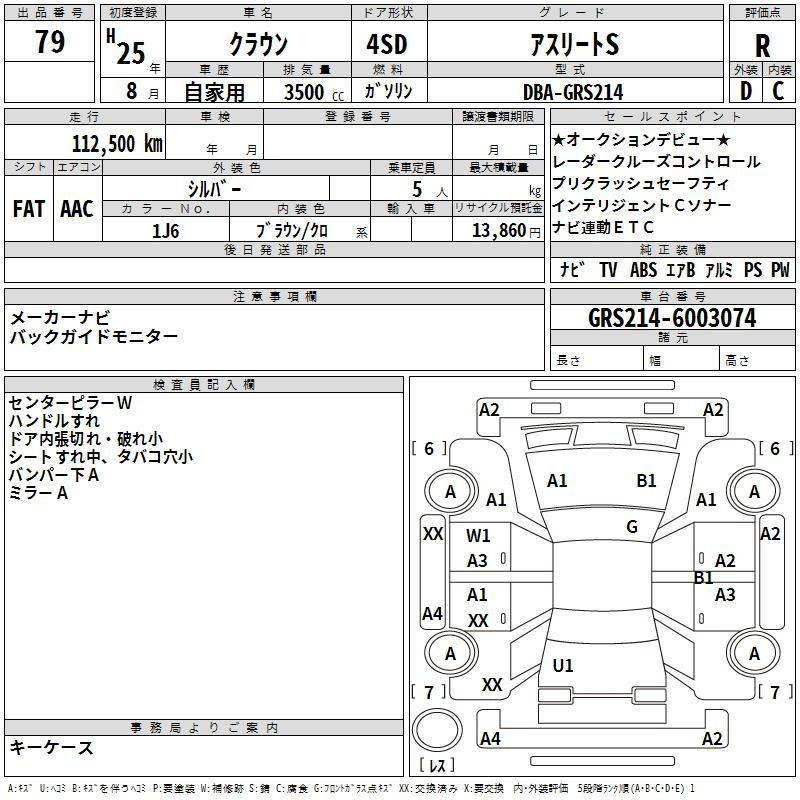Screen dimensions: 800x800
Task: Select the U1 trunk dent mark
Action: [563, 666]
